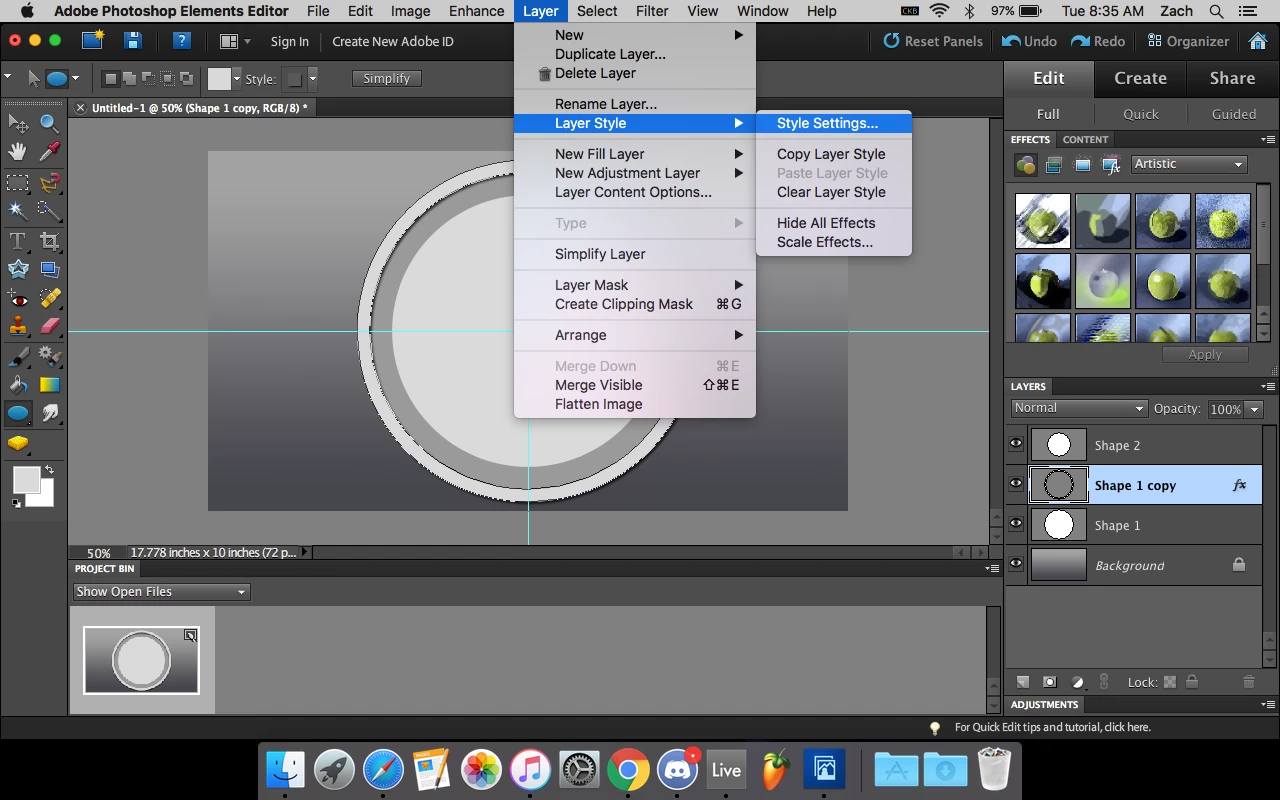The image size is (1280, 800).
Task: Open Show Open Files dropdown
Action: pos(161,592)
